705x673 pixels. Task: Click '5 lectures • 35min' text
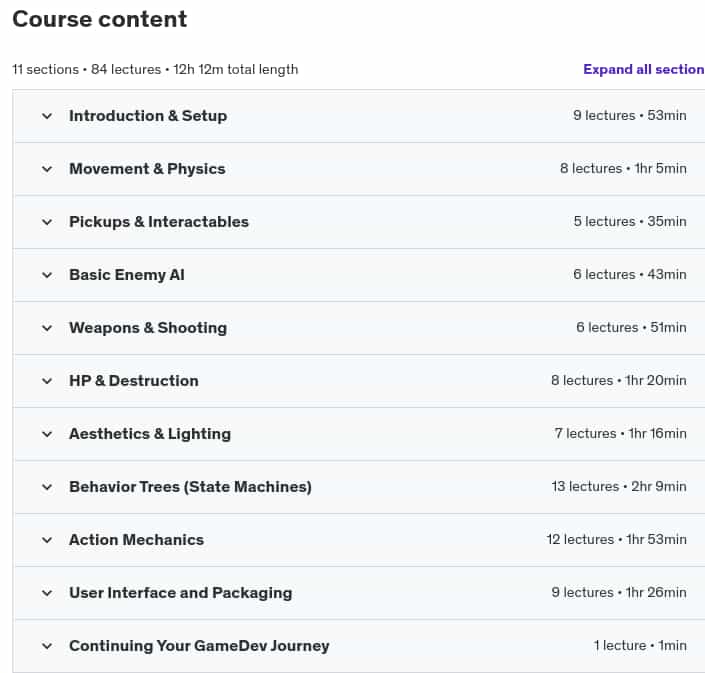tap(630, 222)
